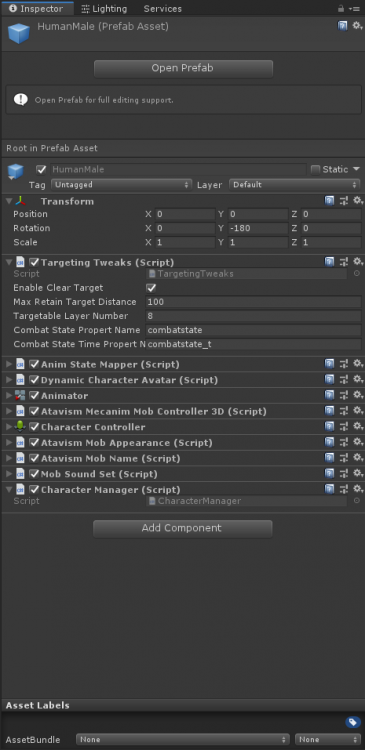Disable Dynamic Character Avatar component checkbox
Image resolution: width=365 pixels, height=750 pixels.
pyautogui.click(x=34, y=380)
